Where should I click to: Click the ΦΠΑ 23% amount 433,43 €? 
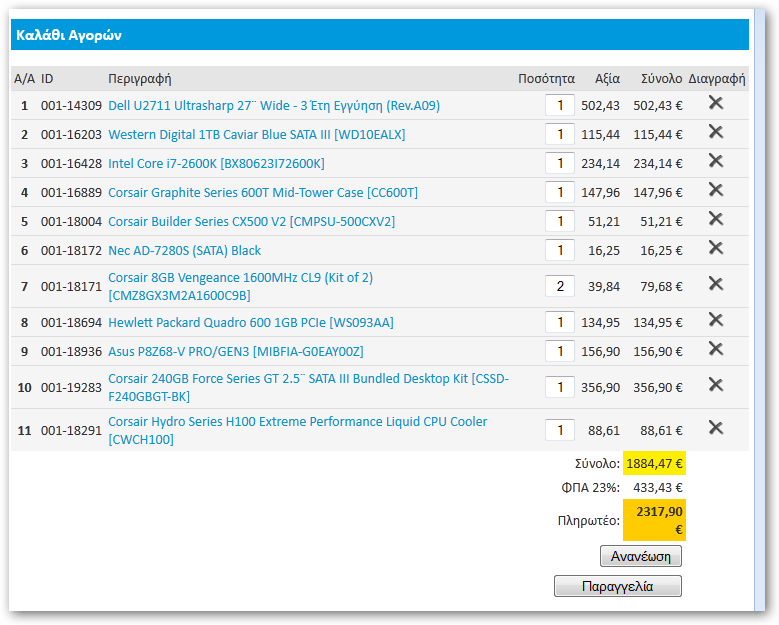658,488
